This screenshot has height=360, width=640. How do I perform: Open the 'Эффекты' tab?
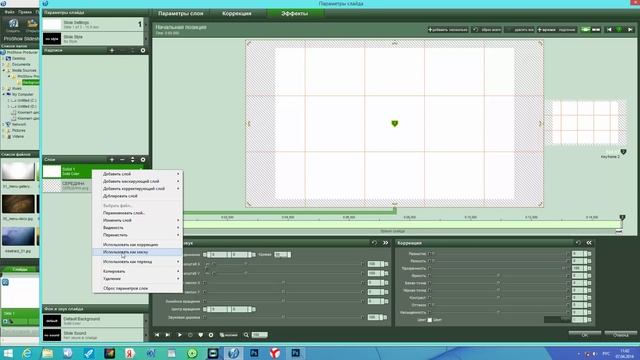click(294, 13)
